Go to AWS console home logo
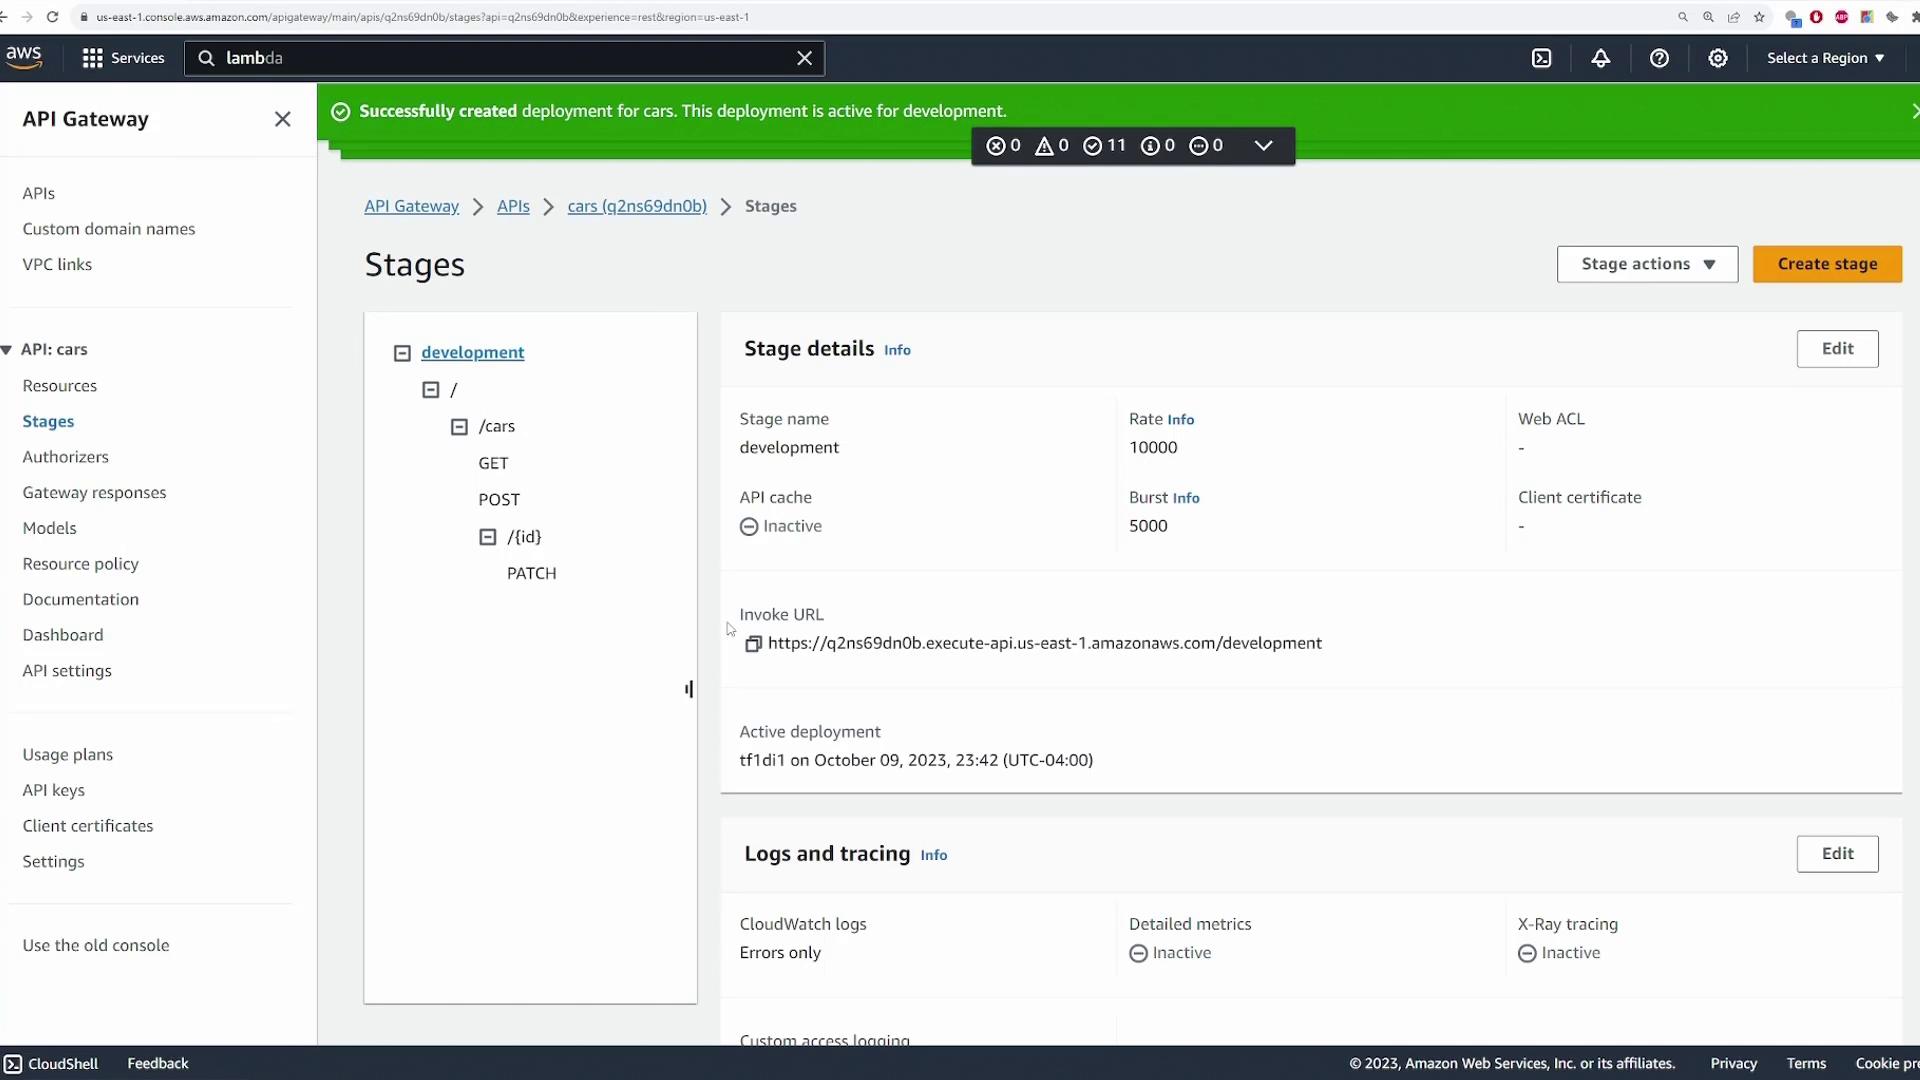 click(24, 57)
